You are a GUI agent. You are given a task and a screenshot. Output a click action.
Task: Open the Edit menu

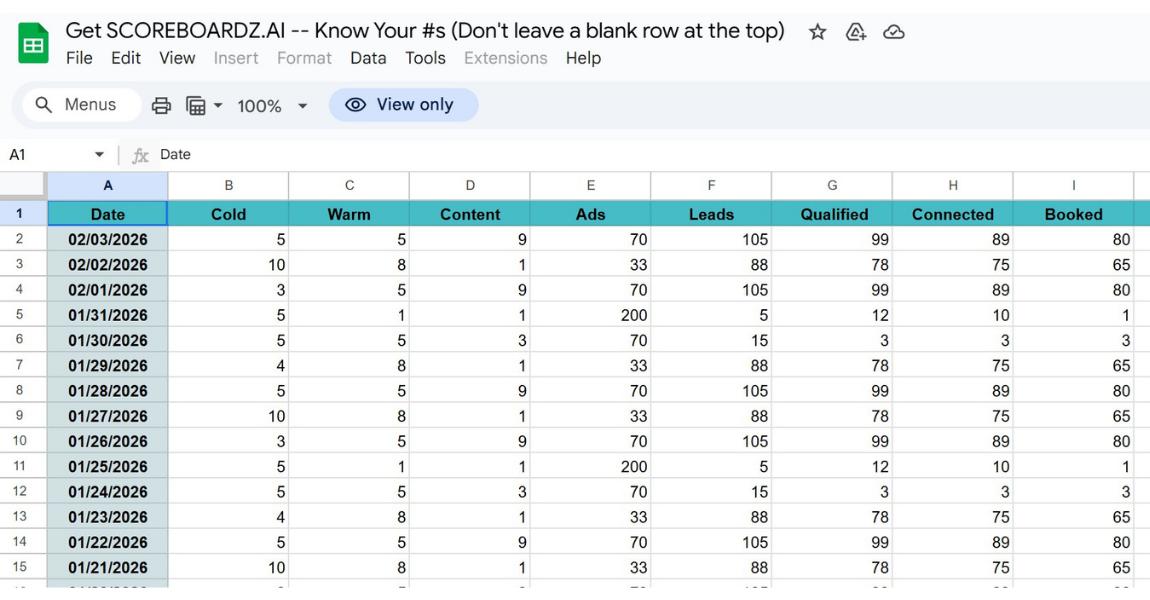126,58
